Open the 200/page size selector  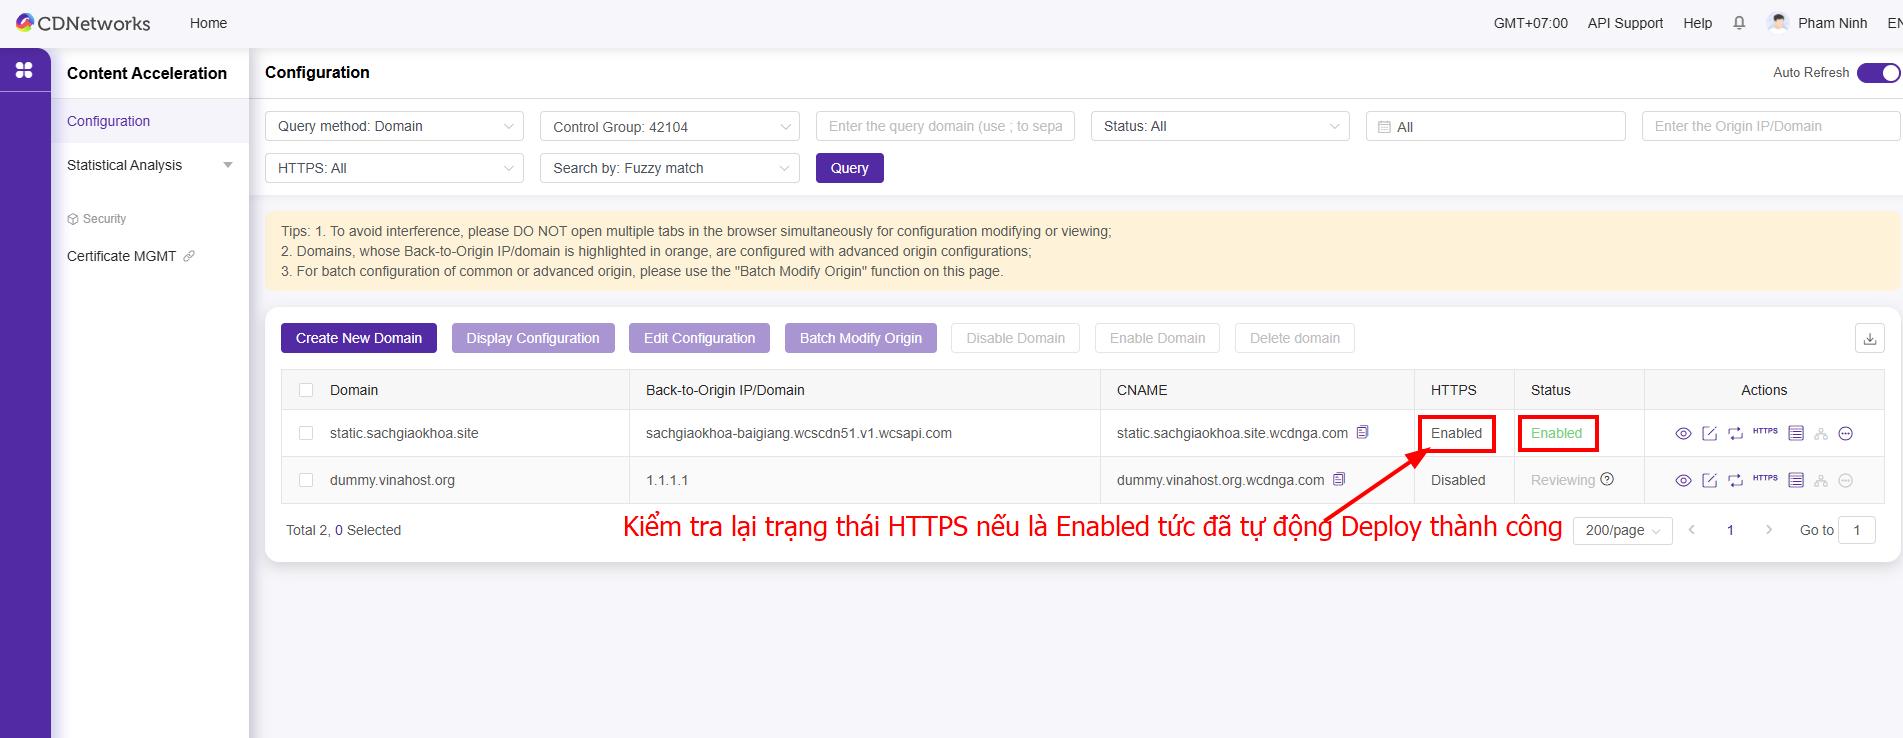click(x=1622, y=530)
